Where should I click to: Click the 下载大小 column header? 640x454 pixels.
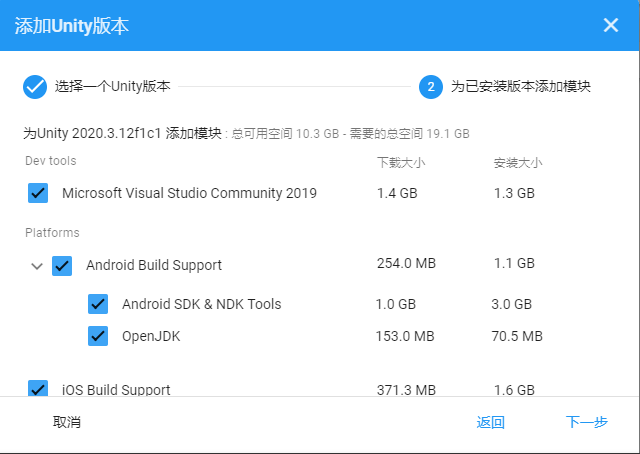coord(401,162)
